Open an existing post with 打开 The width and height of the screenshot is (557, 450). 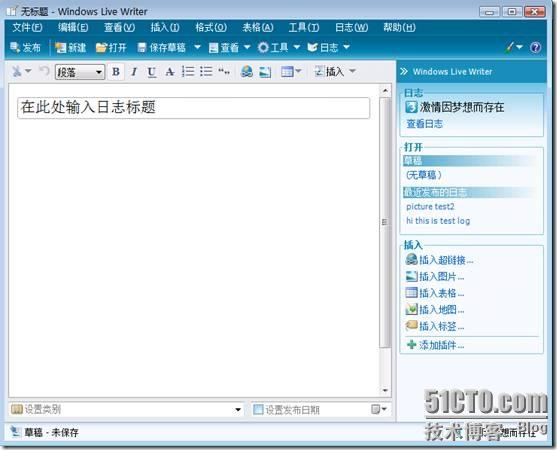pos(111,47)
